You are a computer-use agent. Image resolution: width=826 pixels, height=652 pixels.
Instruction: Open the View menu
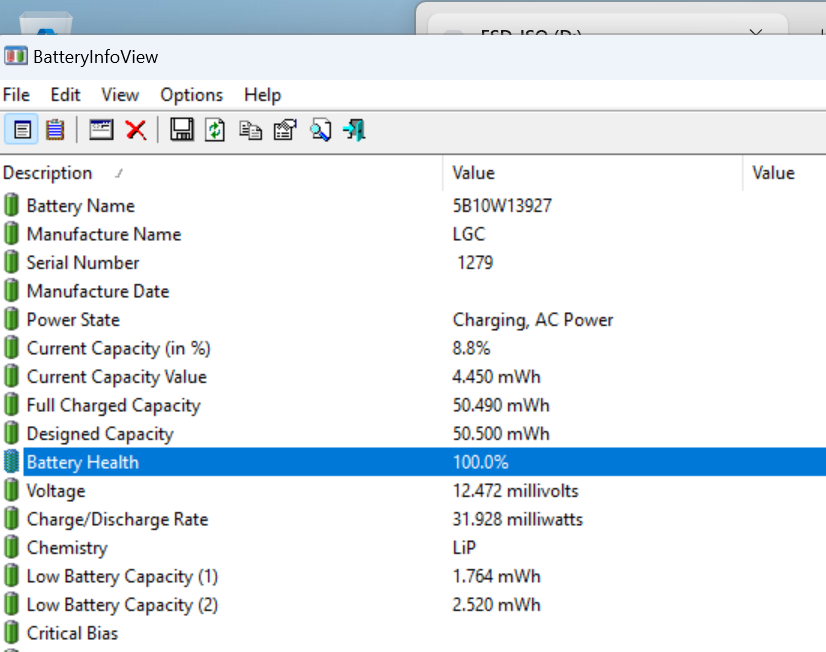[x=120, y=95]
